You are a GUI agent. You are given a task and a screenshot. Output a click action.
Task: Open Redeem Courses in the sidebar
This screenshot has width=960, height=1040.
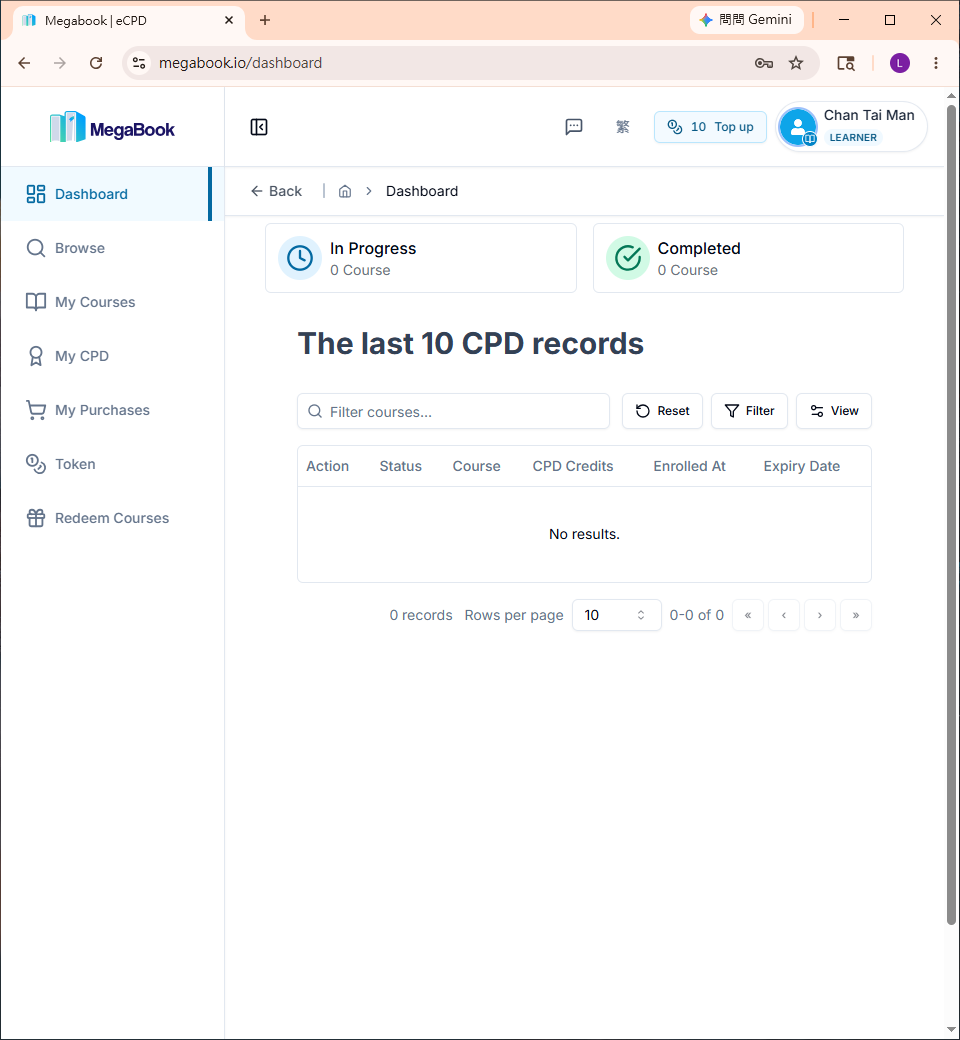click(106, 518)
